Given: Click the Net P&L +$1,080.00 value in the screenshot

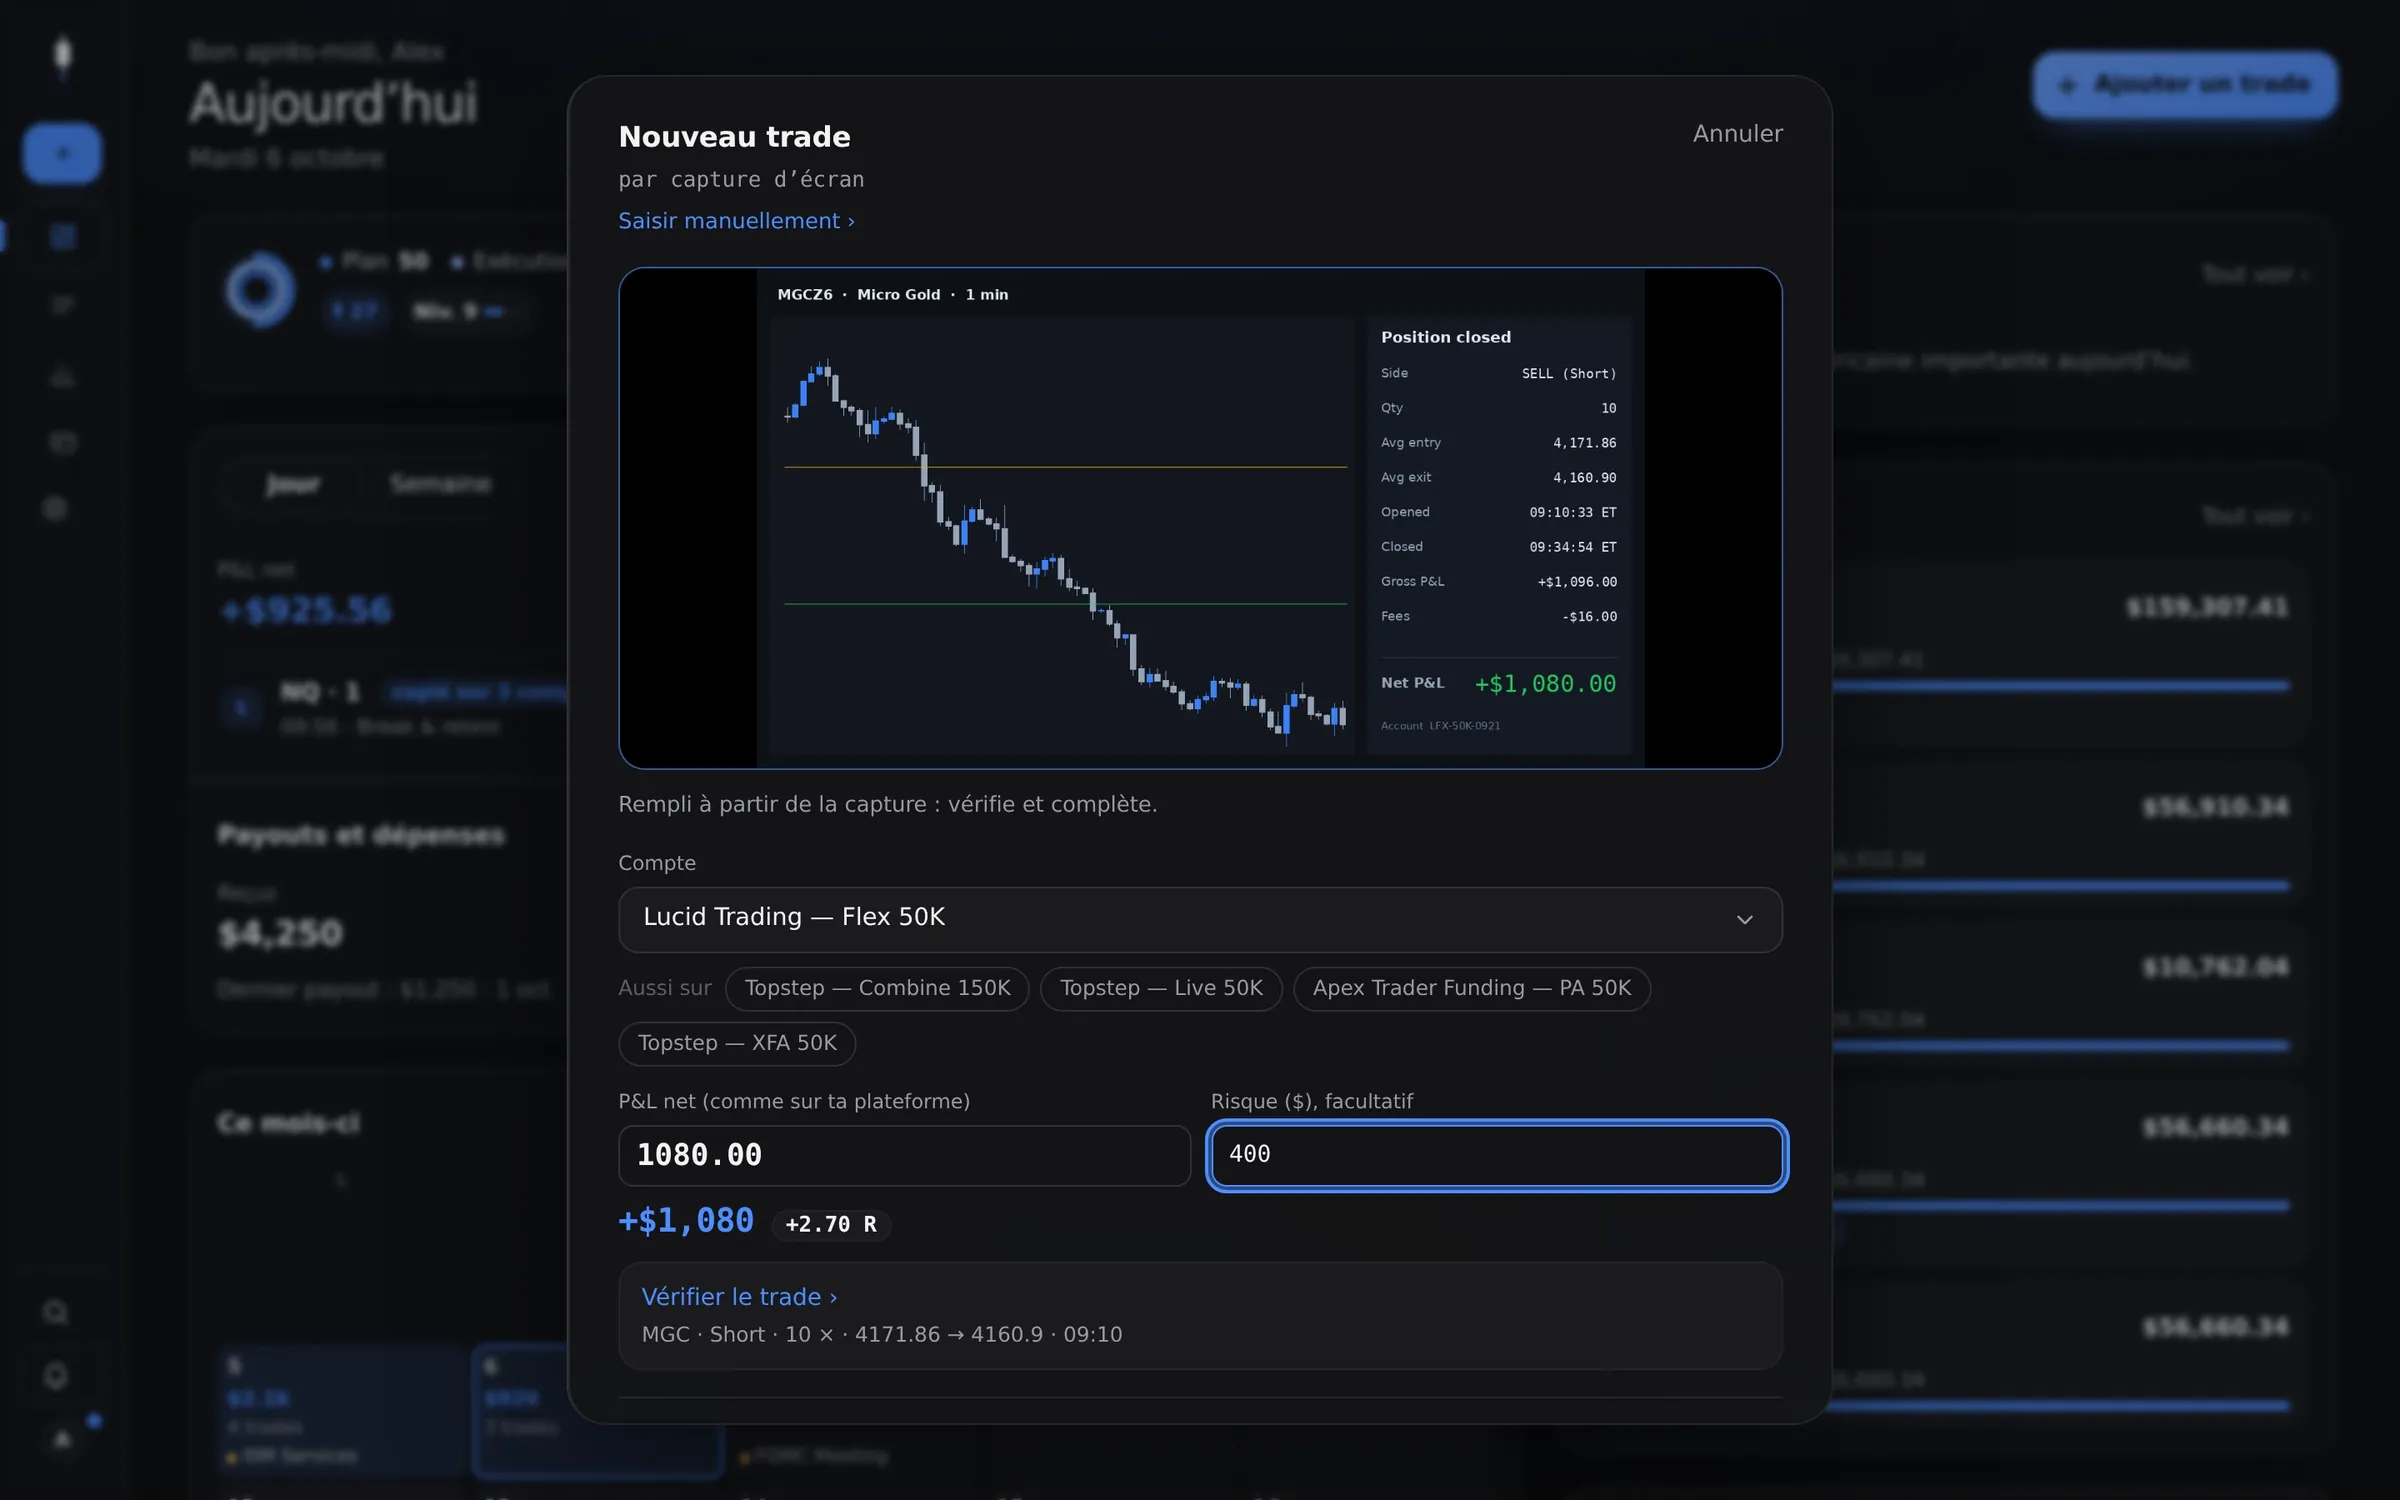Looking at the screenshot, I should (x=1545, y=684).
